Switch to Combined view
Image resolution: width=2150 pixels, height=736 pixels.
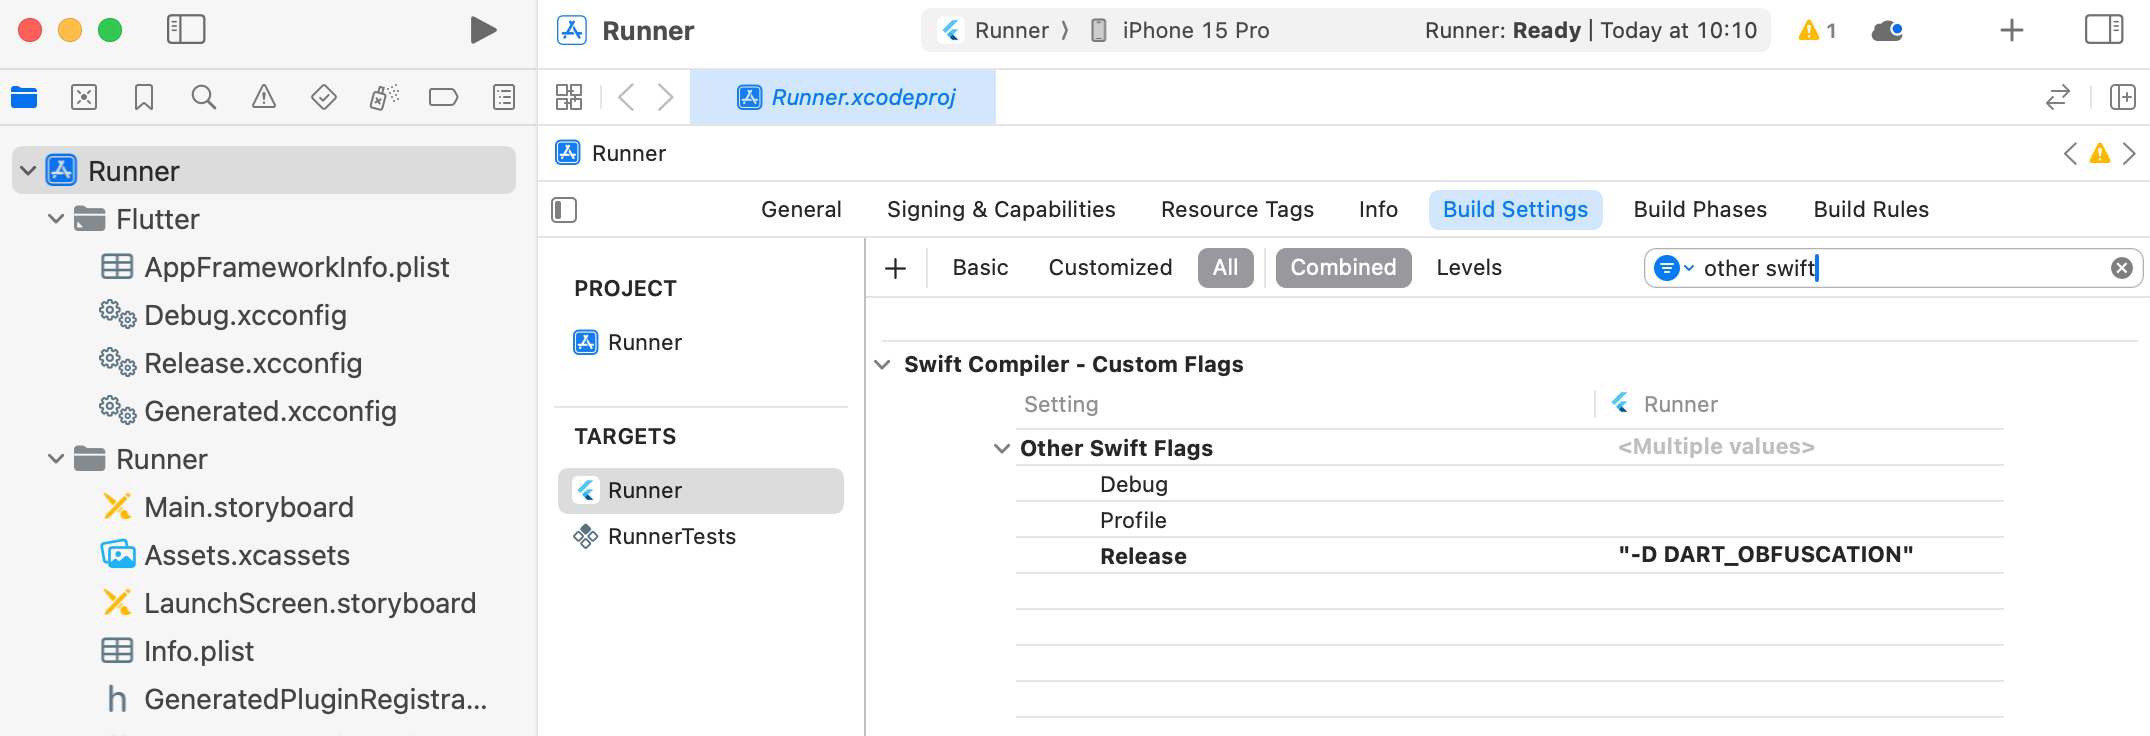pyautogui.click(x=1343, y=268)
